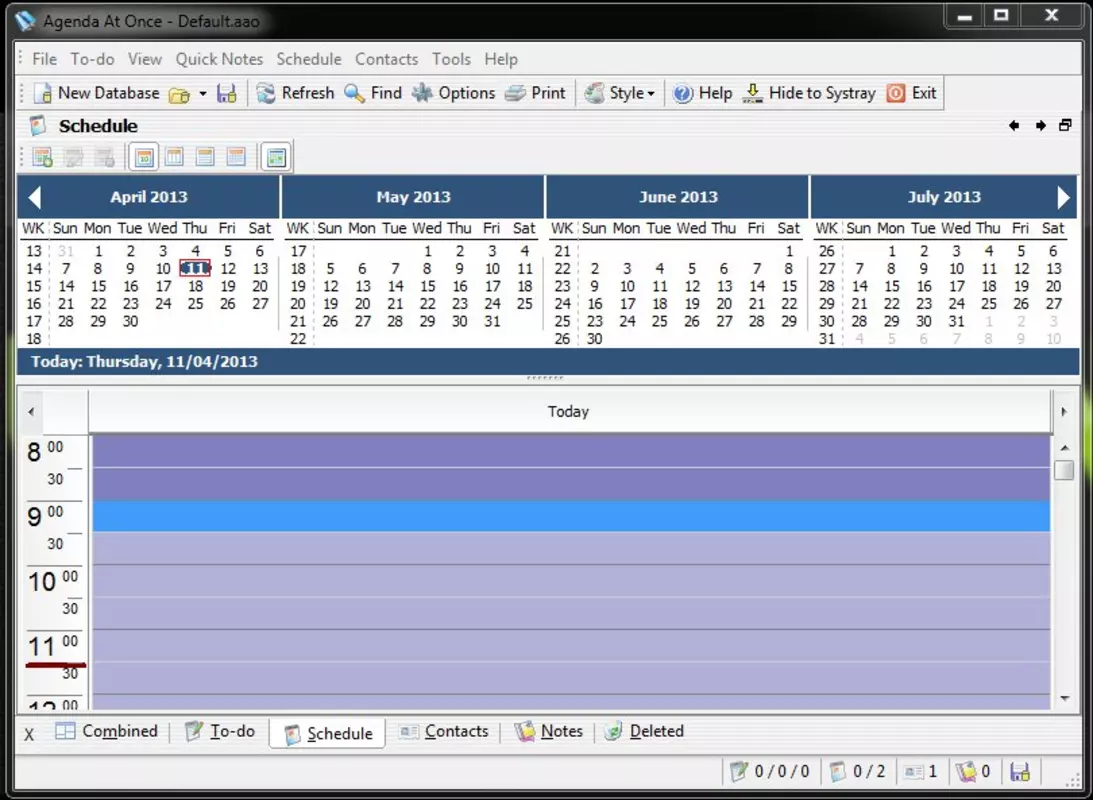Click the save database floppy icon
This screenshot has width=1093, height=800.
227,93
